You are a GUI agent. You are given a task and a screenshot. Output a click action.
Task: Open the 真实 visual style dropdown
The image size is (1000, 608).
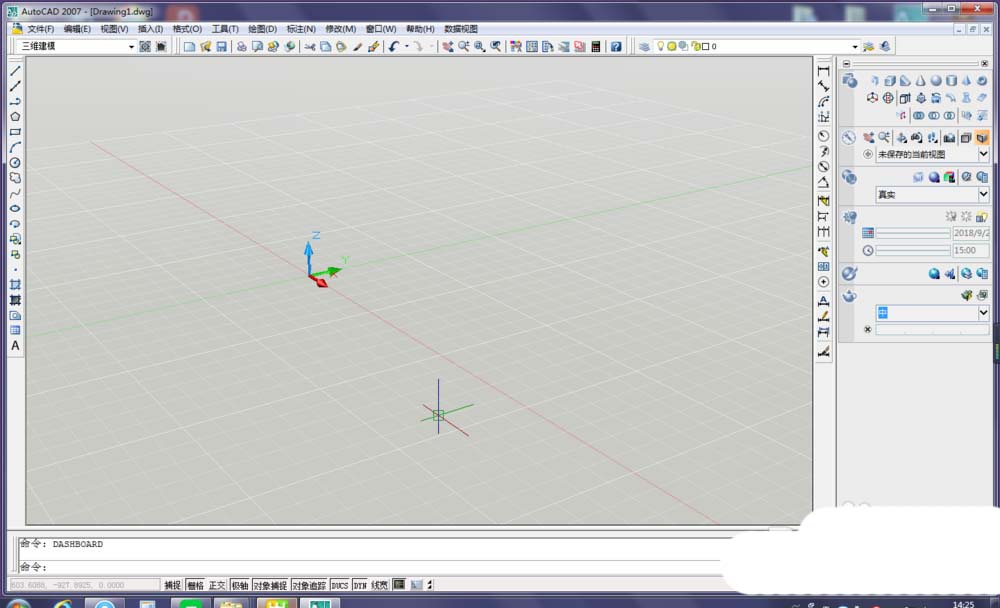pyautogui.click(x=985, y=193)
